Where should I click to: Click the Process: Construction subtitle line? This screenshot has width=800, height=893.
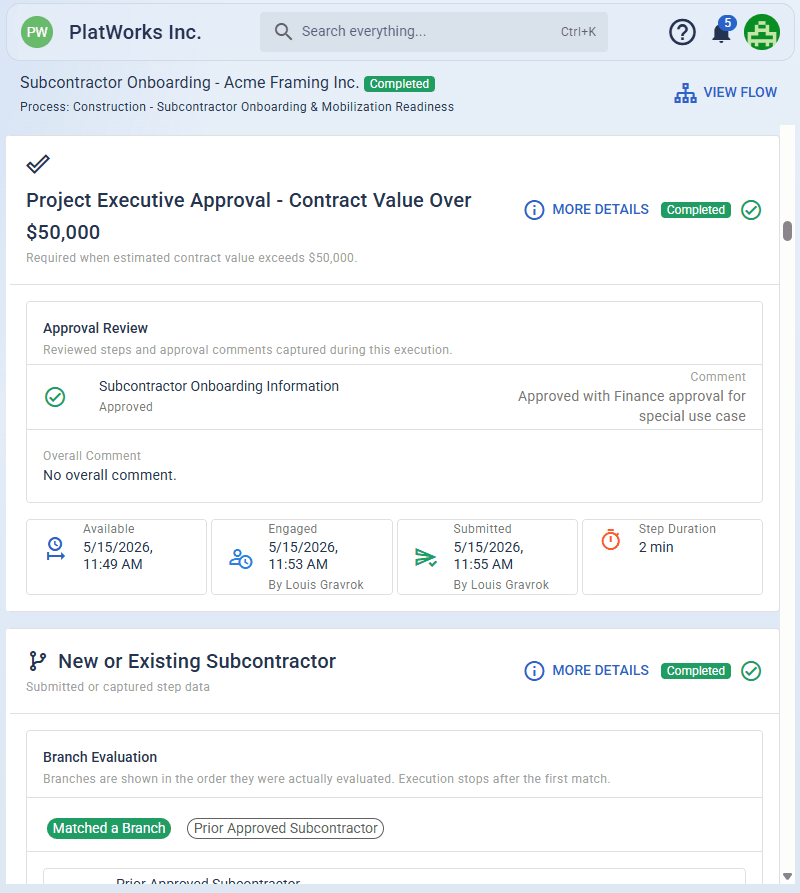[x=237, y=106]
